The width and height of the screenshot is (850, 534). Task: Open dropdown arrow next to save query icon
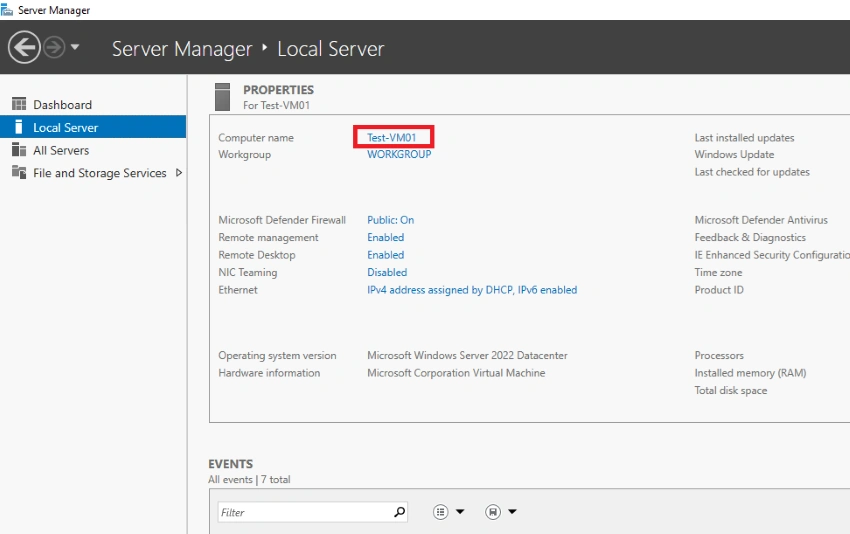coord(512,511)
